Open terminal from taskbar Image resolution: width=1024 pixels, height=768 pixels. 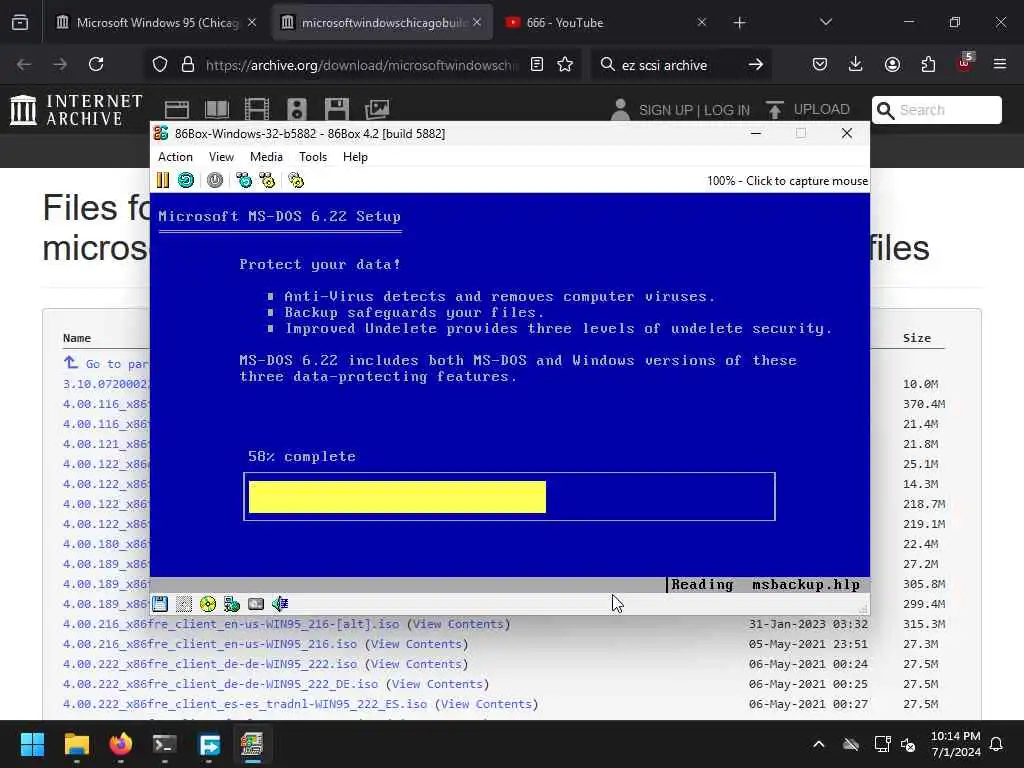coord(165,744)
